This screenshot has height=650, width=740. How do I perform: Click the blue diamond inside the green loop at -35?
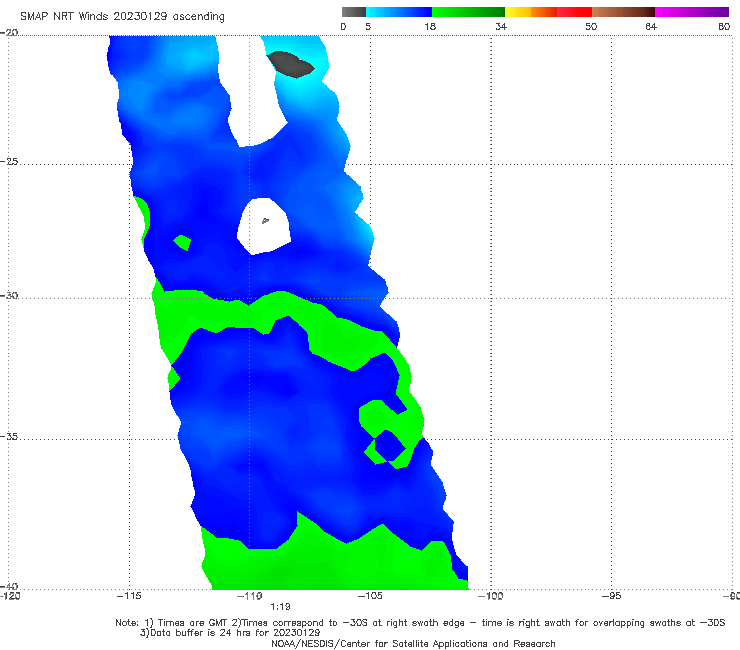pyautogui.click(x=390, y=446)
